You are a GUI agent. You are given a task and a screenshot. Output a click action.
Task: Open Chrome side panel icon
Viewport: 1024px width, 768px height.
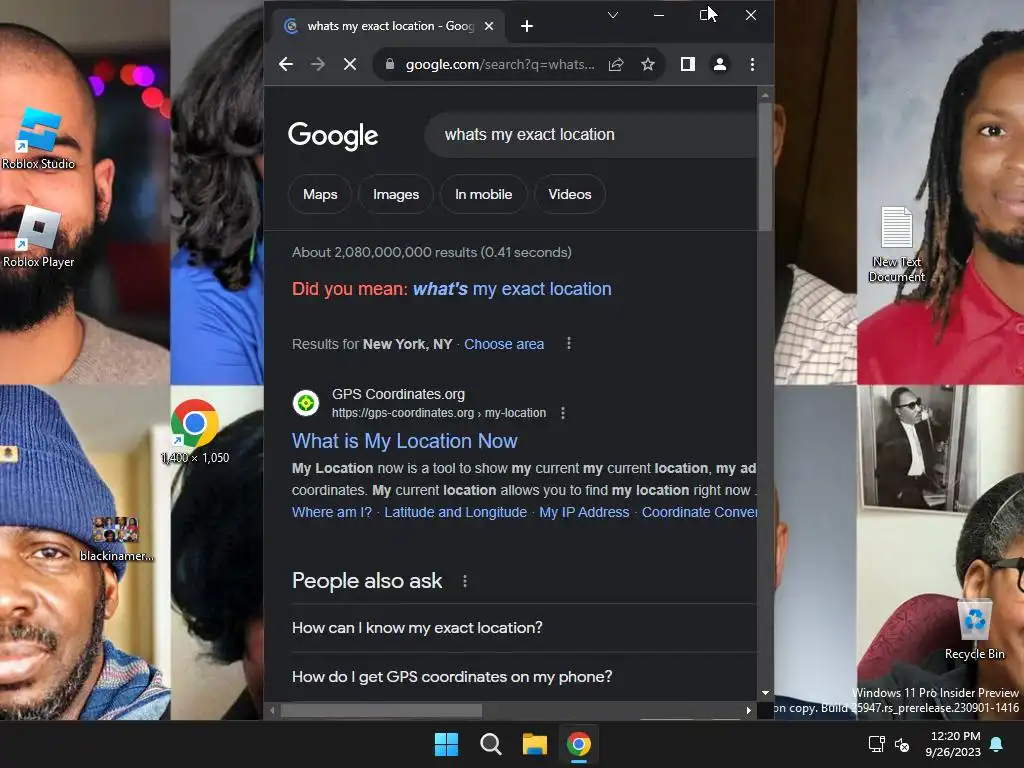pyautogui.click(x=688, y=64)
